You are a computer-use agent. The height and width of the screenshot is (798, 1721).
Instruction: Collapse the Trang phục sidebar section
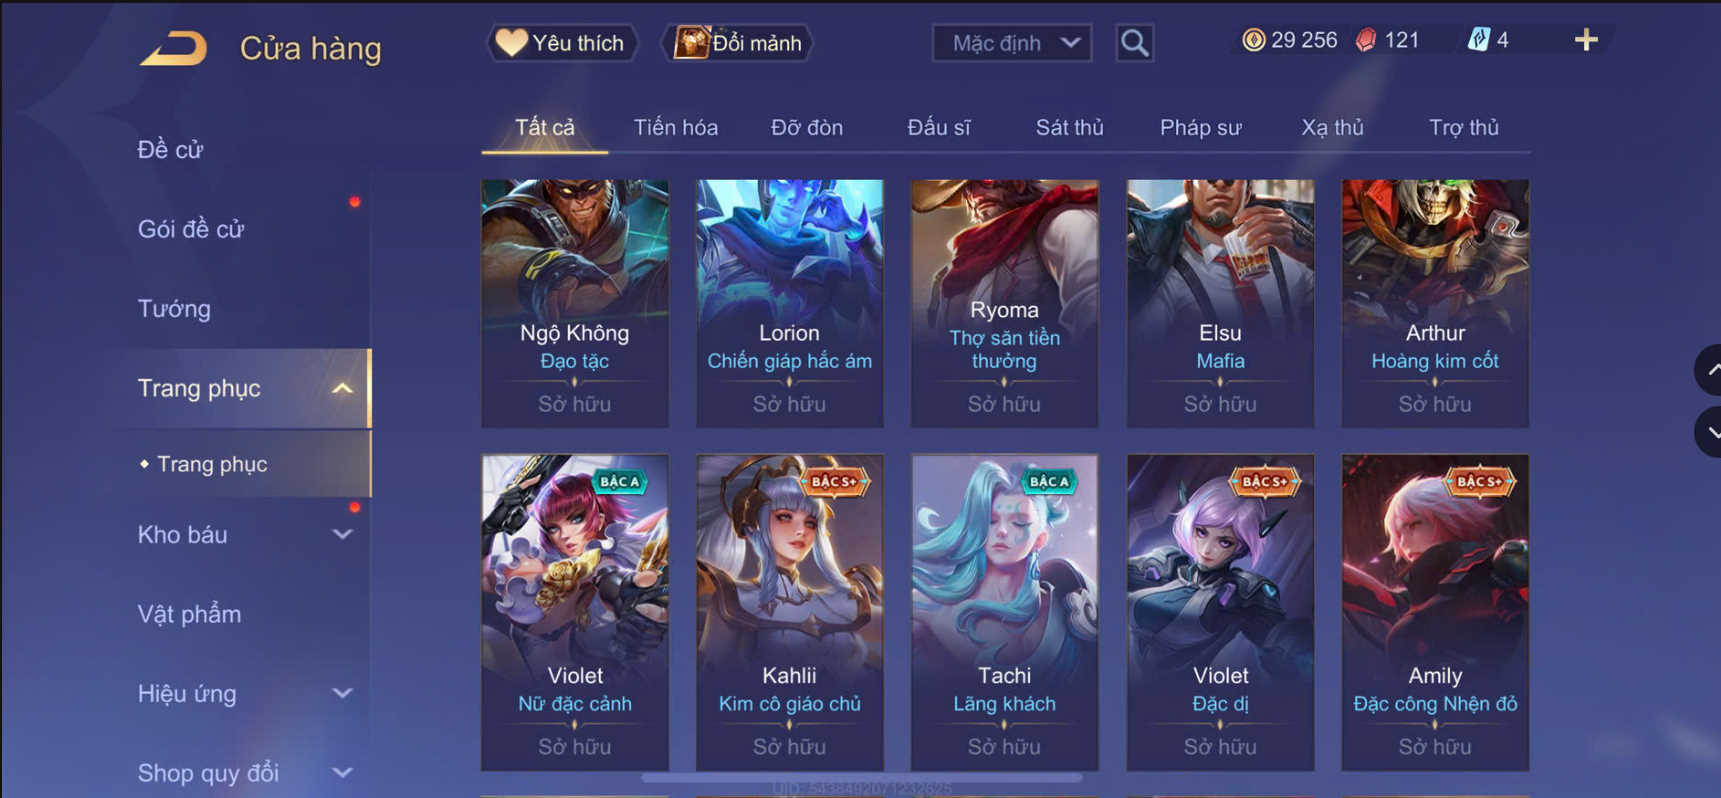342,388
